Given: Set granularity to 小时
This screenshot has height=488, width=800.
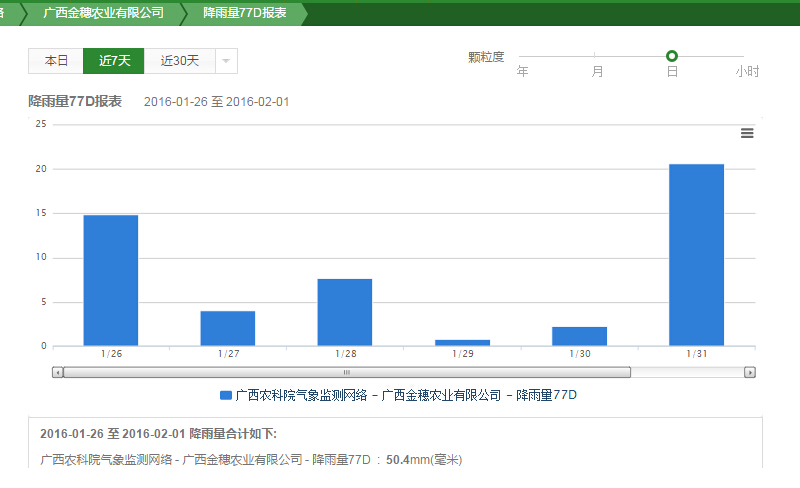Looking at the screenshot, I should click(746, 71).
